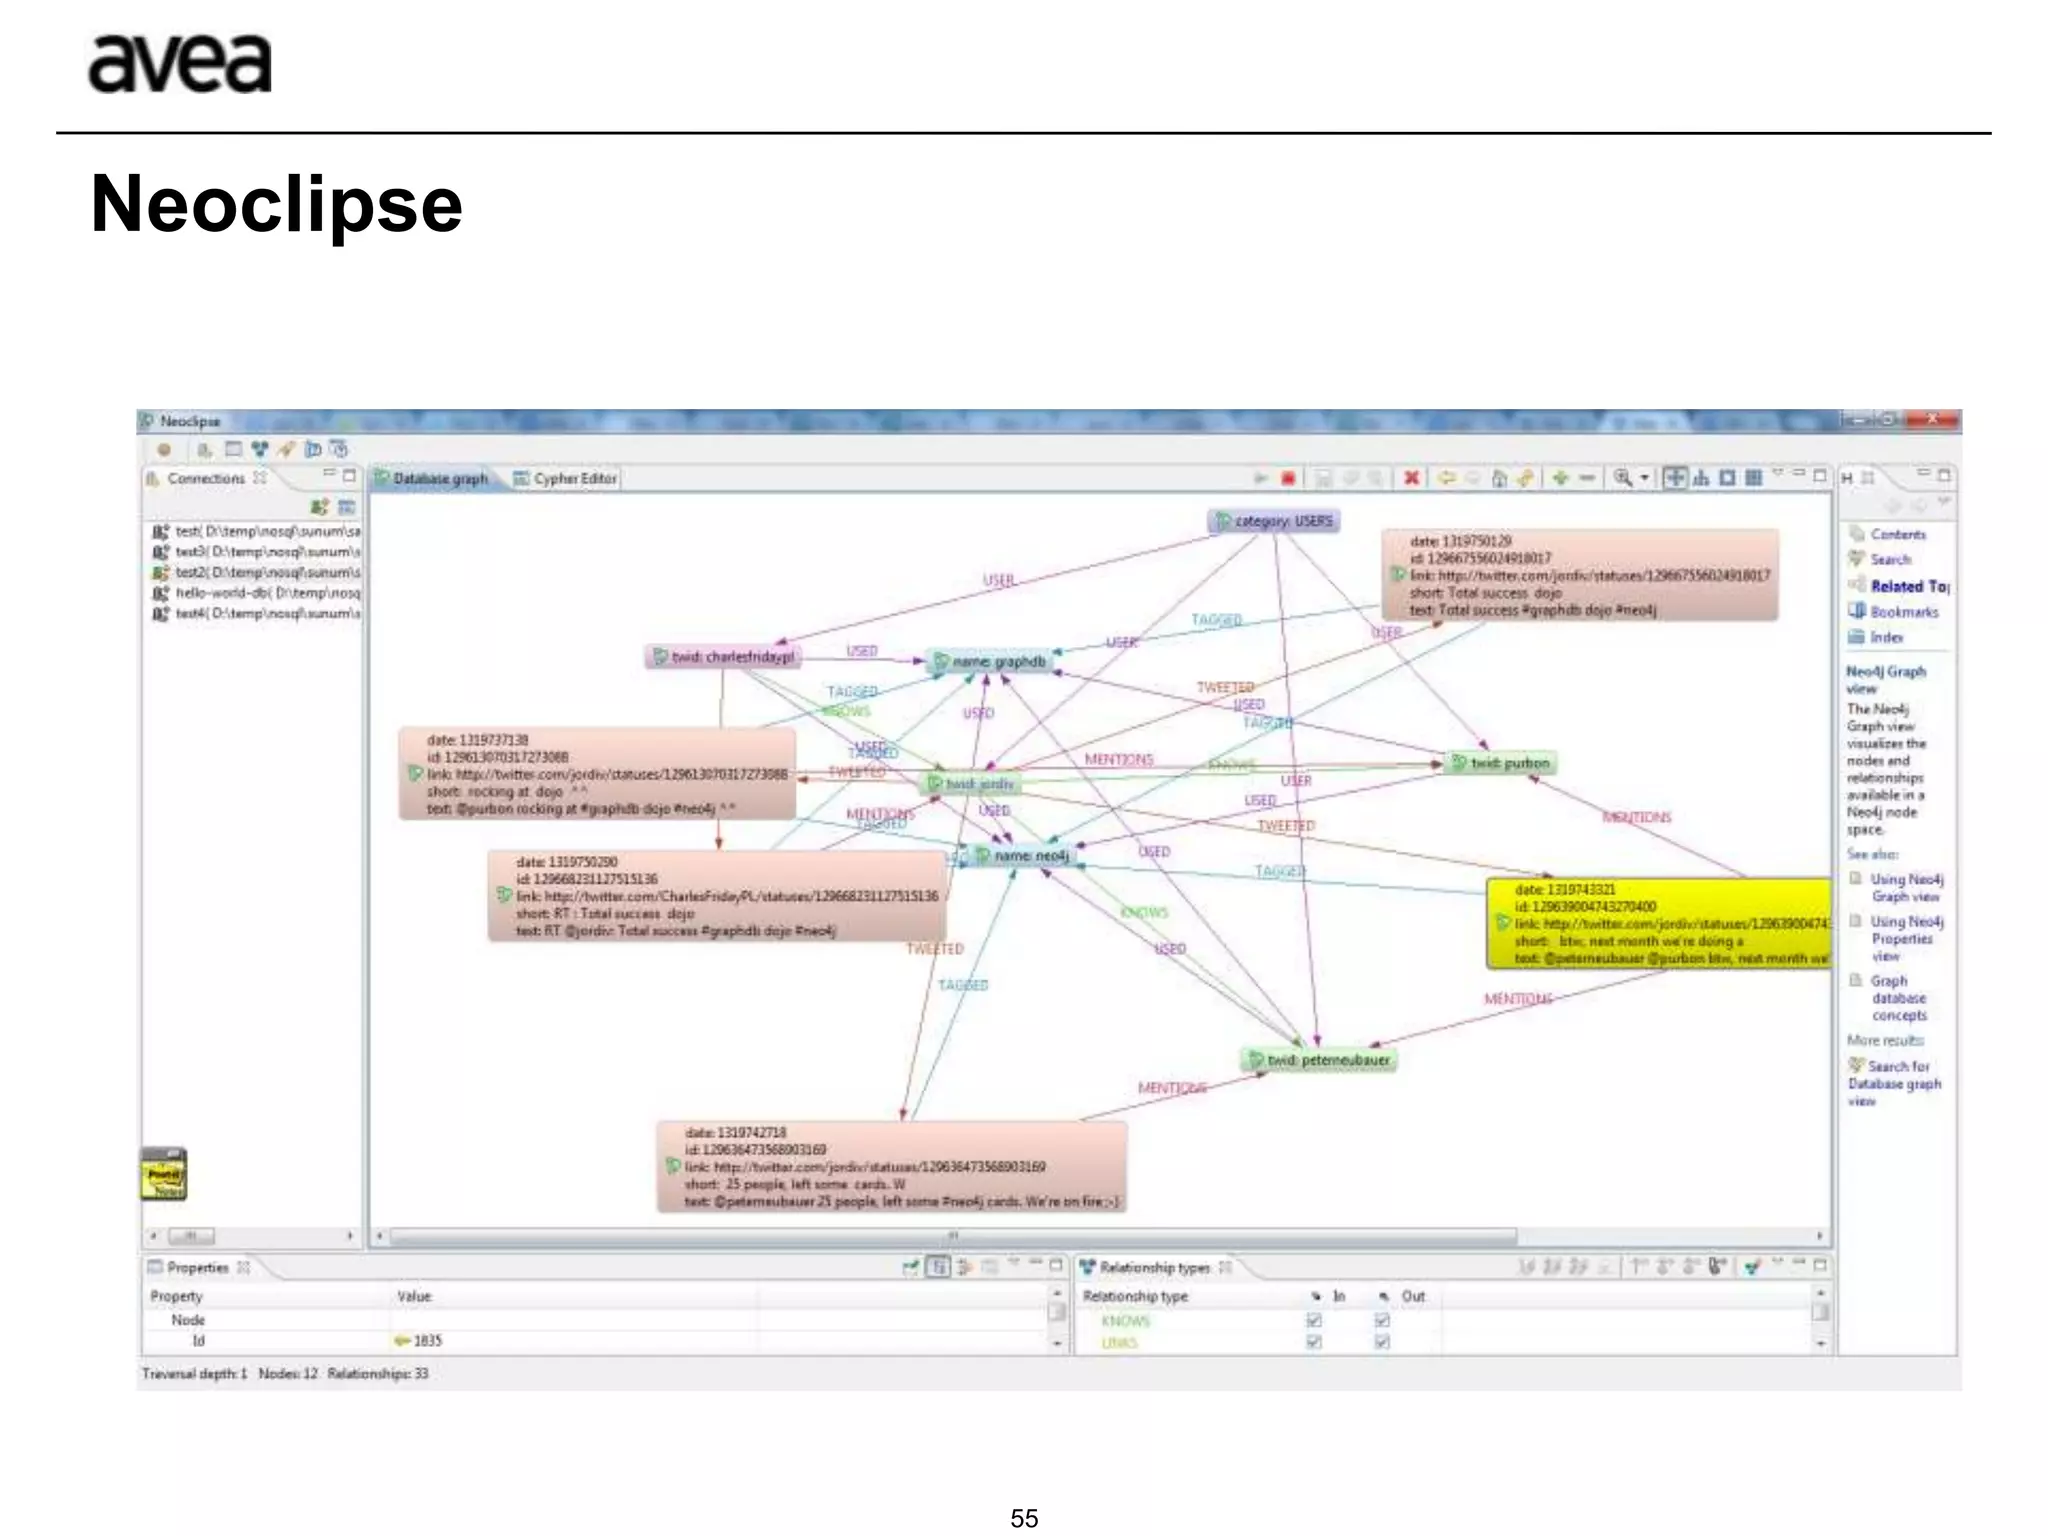2048x1536 pixels.
Task: Click the Relationship types filter icon
Action: coord(1752,1267)
